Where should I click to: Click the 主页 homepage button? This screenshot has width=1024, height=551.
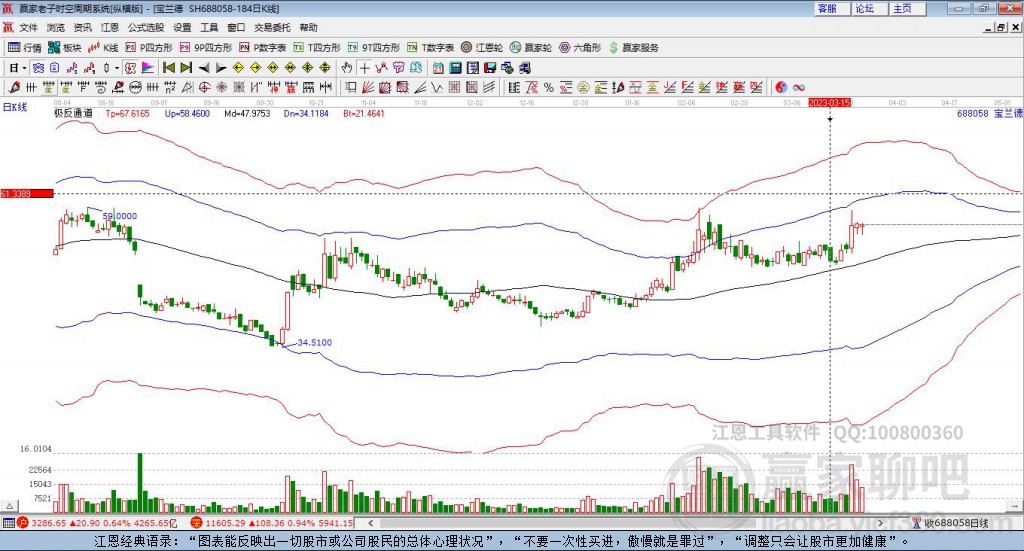point(908,8)
